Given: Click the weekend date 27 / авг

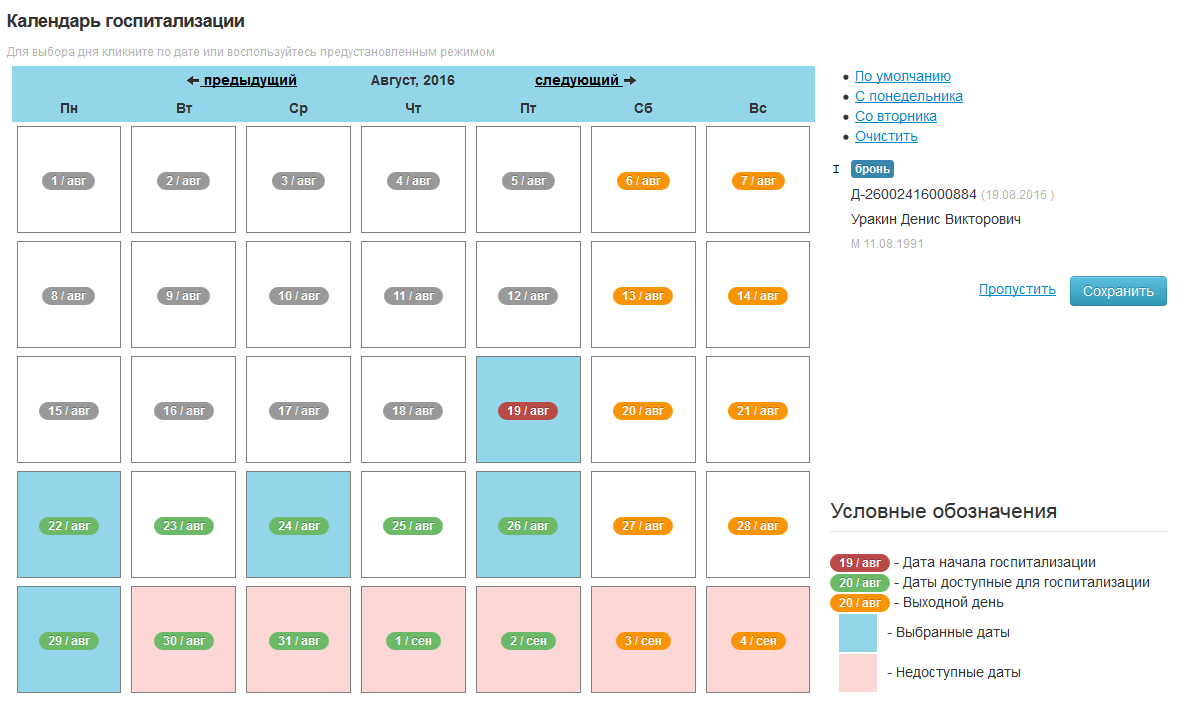Looking at the screenshot, I should point(643,525).
